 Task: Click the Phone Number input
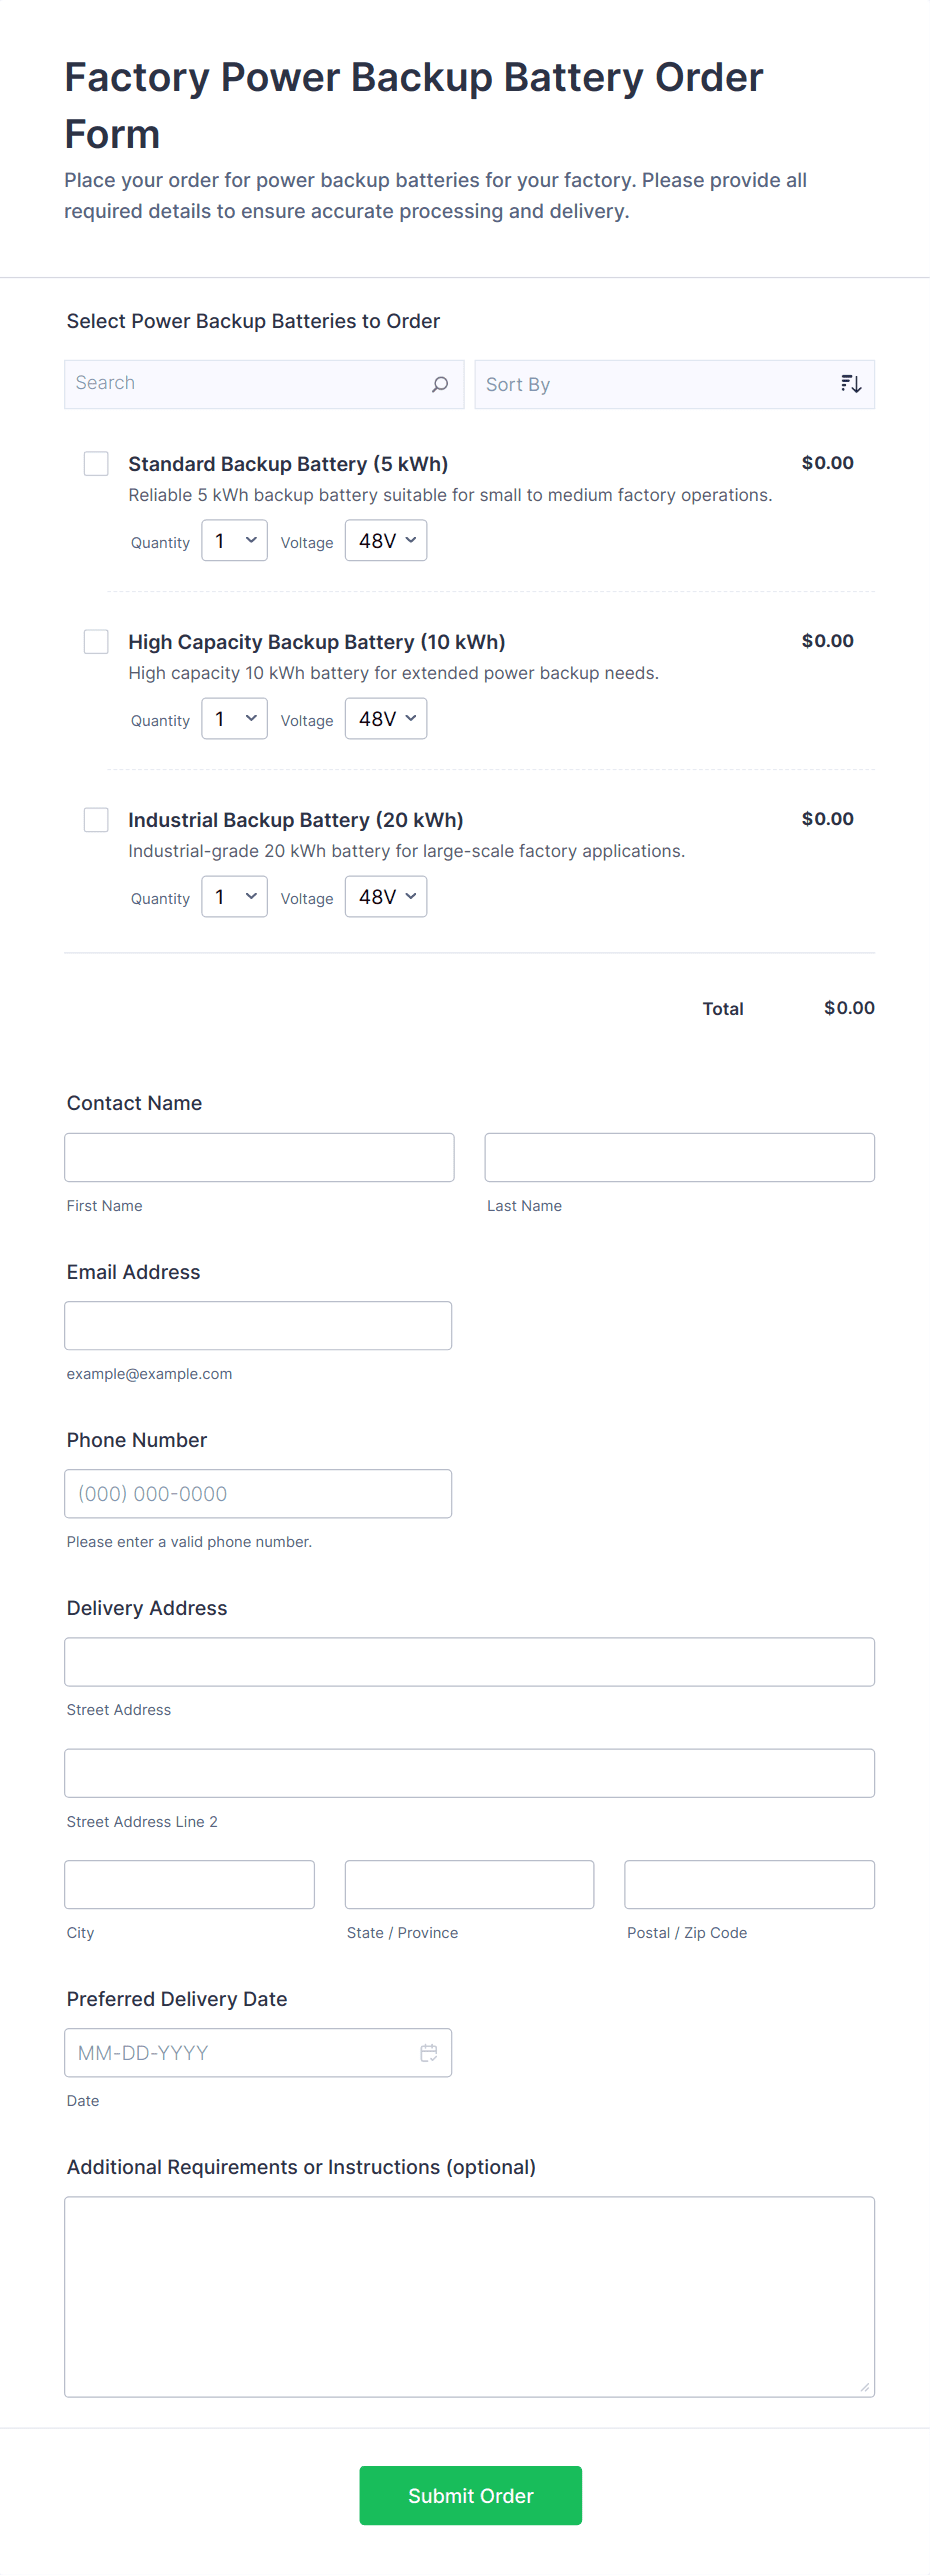click(x=258, y=1494)
